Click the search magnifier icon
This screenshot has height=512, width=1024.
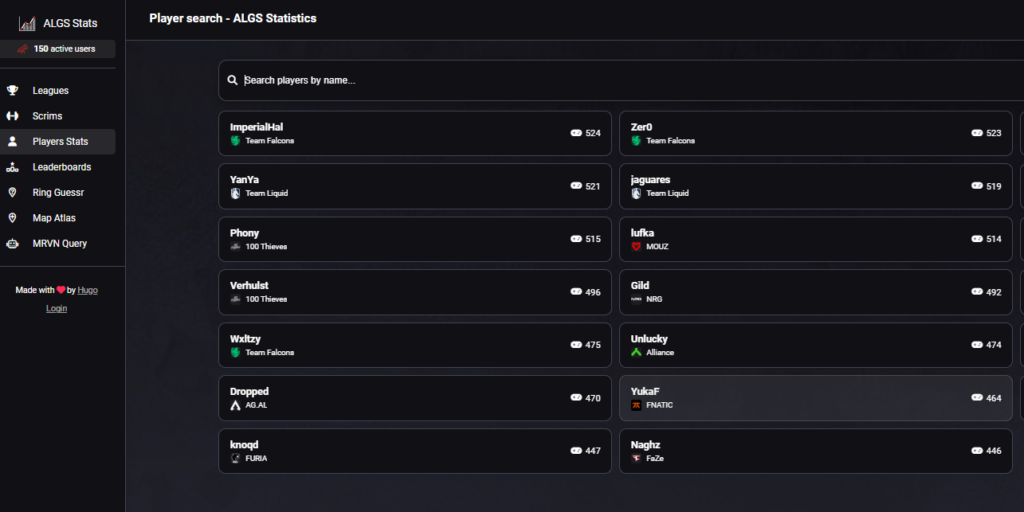(x=233, y=80)
